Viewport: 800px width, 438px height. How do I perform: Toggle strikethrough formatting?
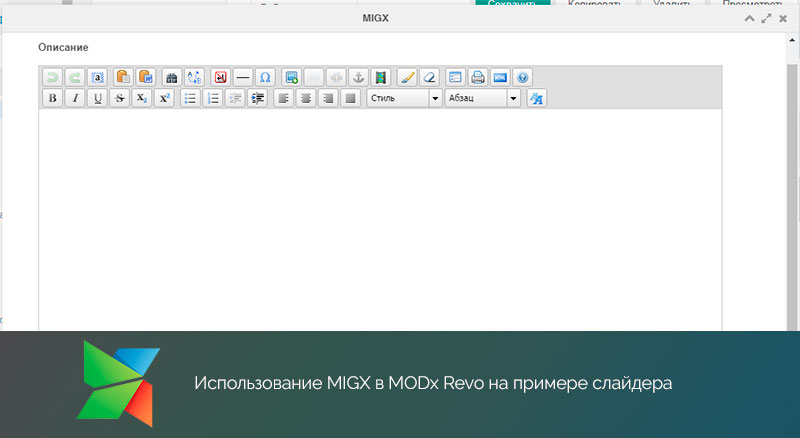point(119,98)
